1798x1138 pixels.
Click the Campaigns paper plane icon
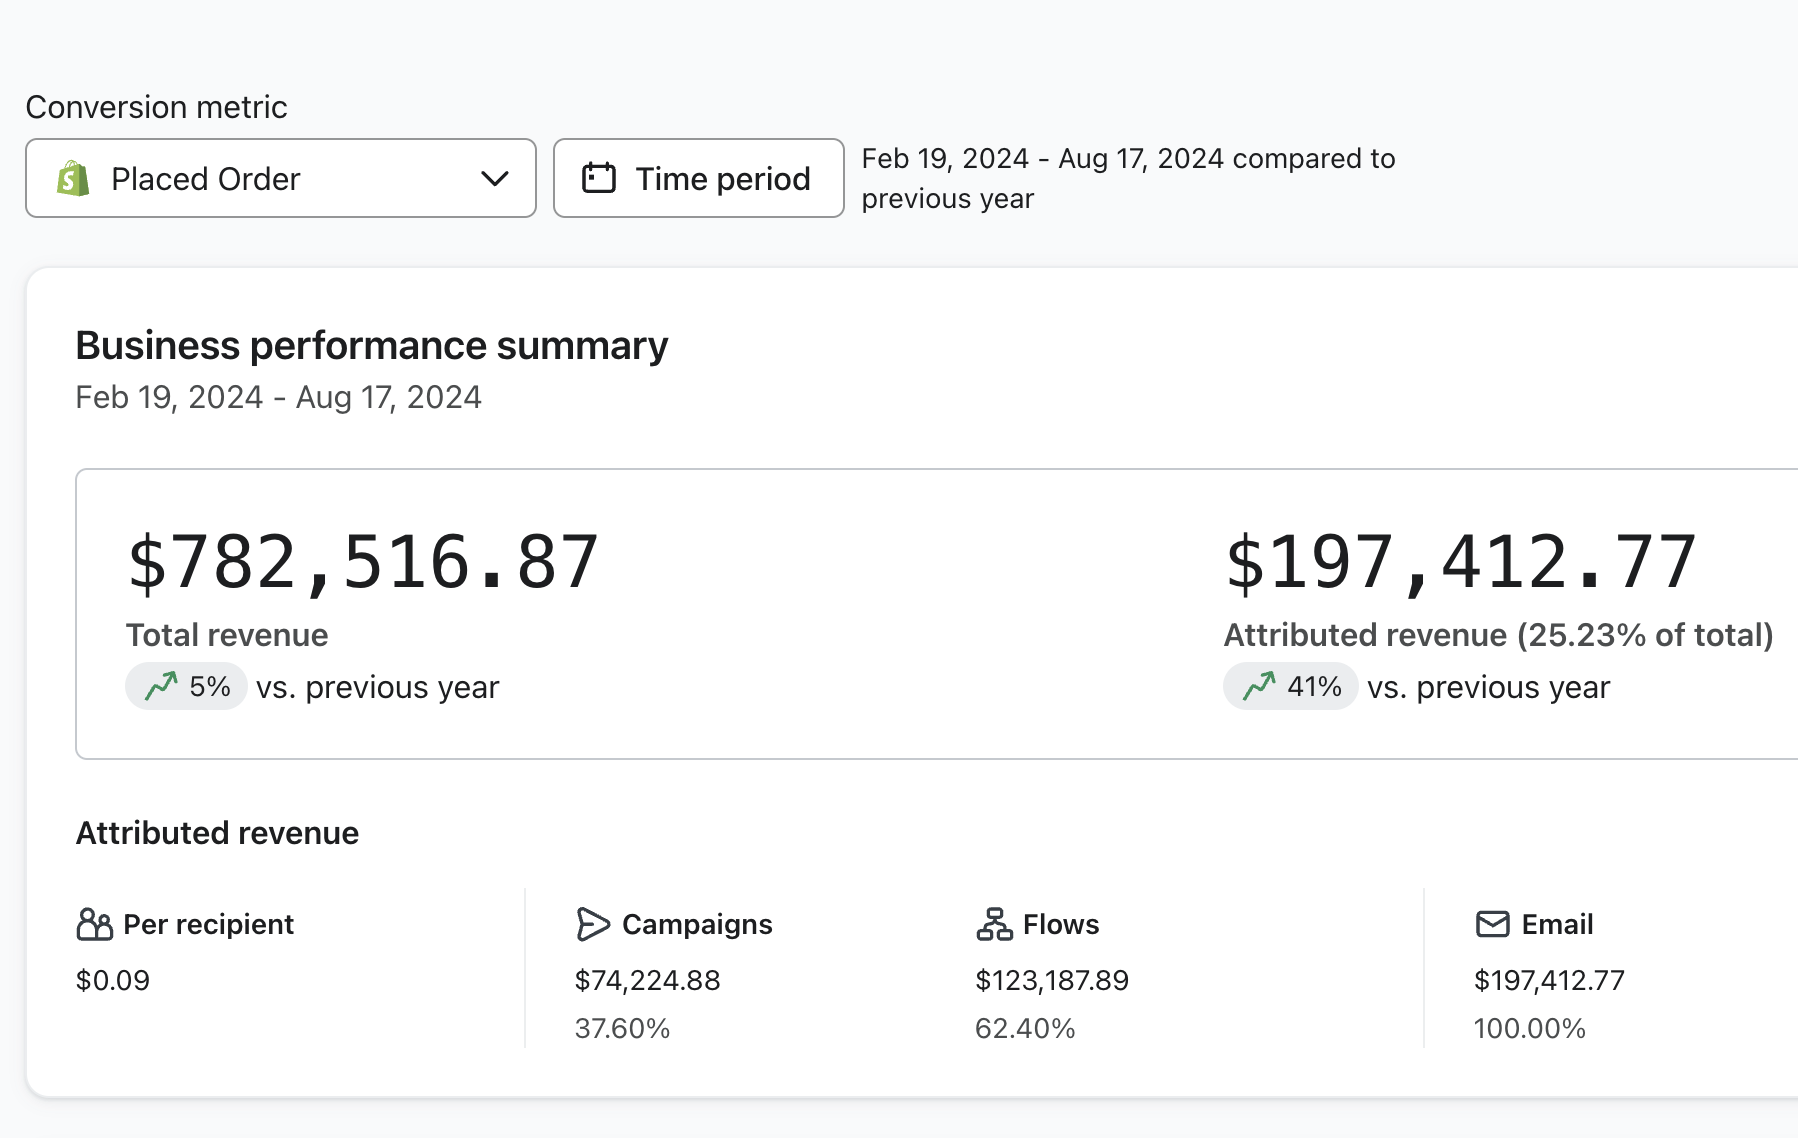point(592,924)
